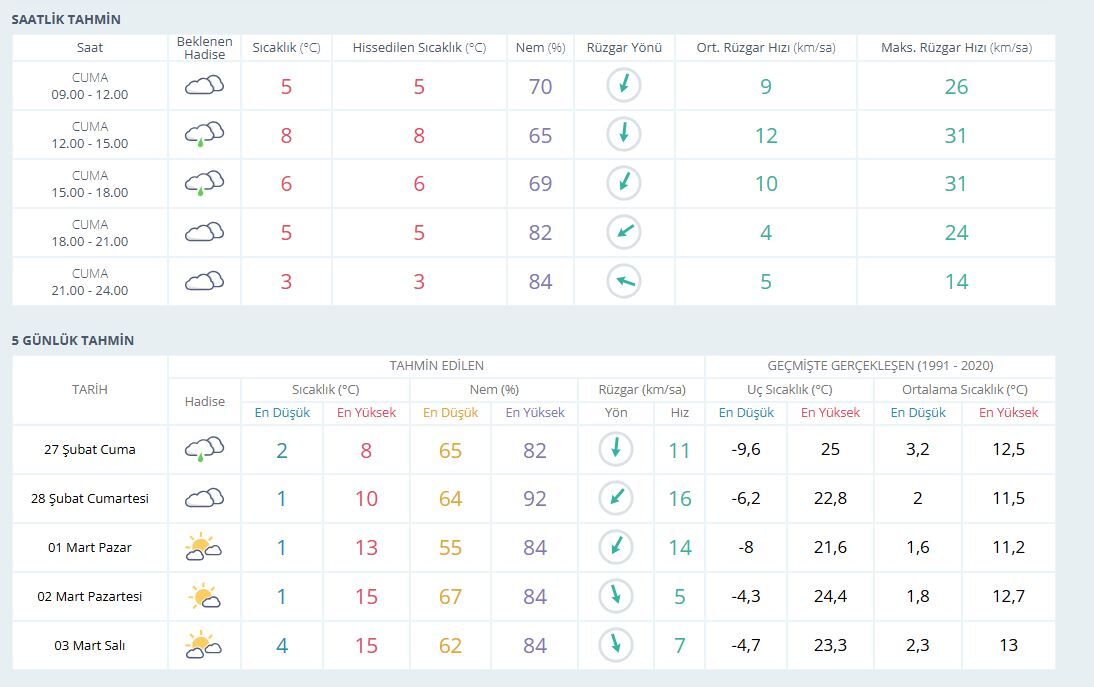Click the GEÇMİŞTE GERÇEKLEŞEN (1991 - 2020) header
This screenshot has width=1094, height=687.
pos(880,365)
